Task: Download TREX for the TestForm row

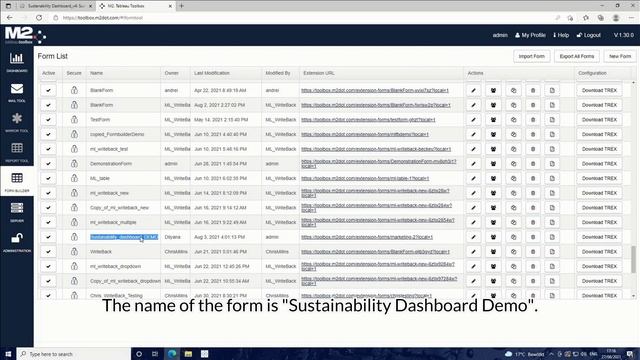Action: pyautogui.click(x=599, y=120)
